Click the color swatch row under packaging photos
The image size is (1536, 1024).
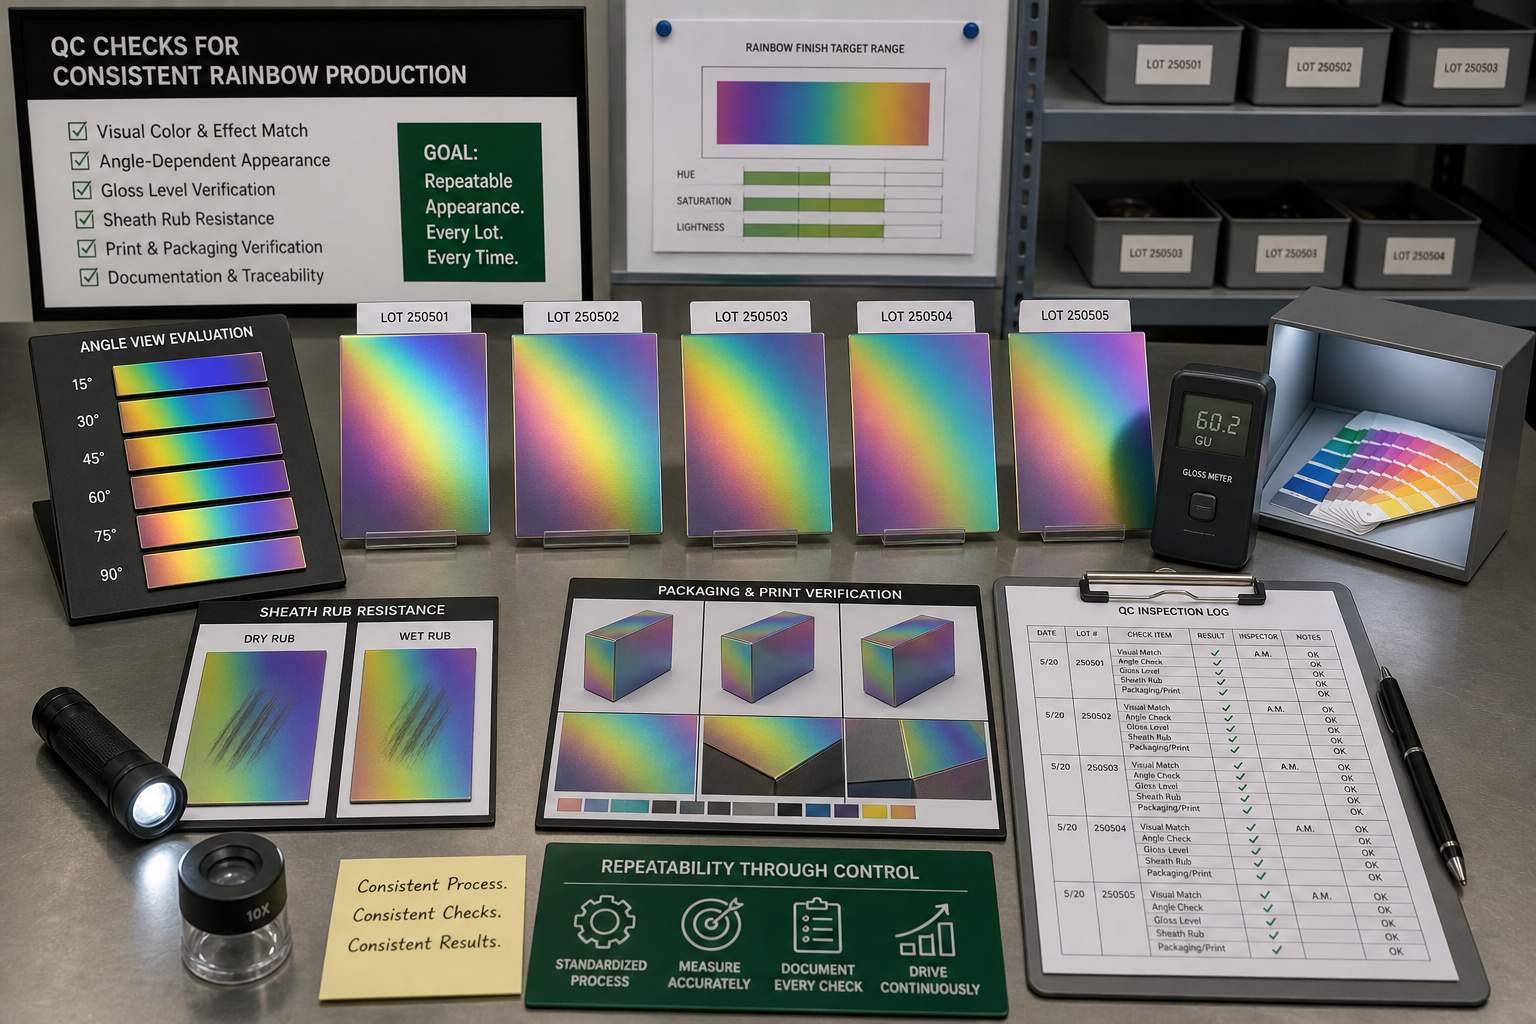click(x=736, y=808)
